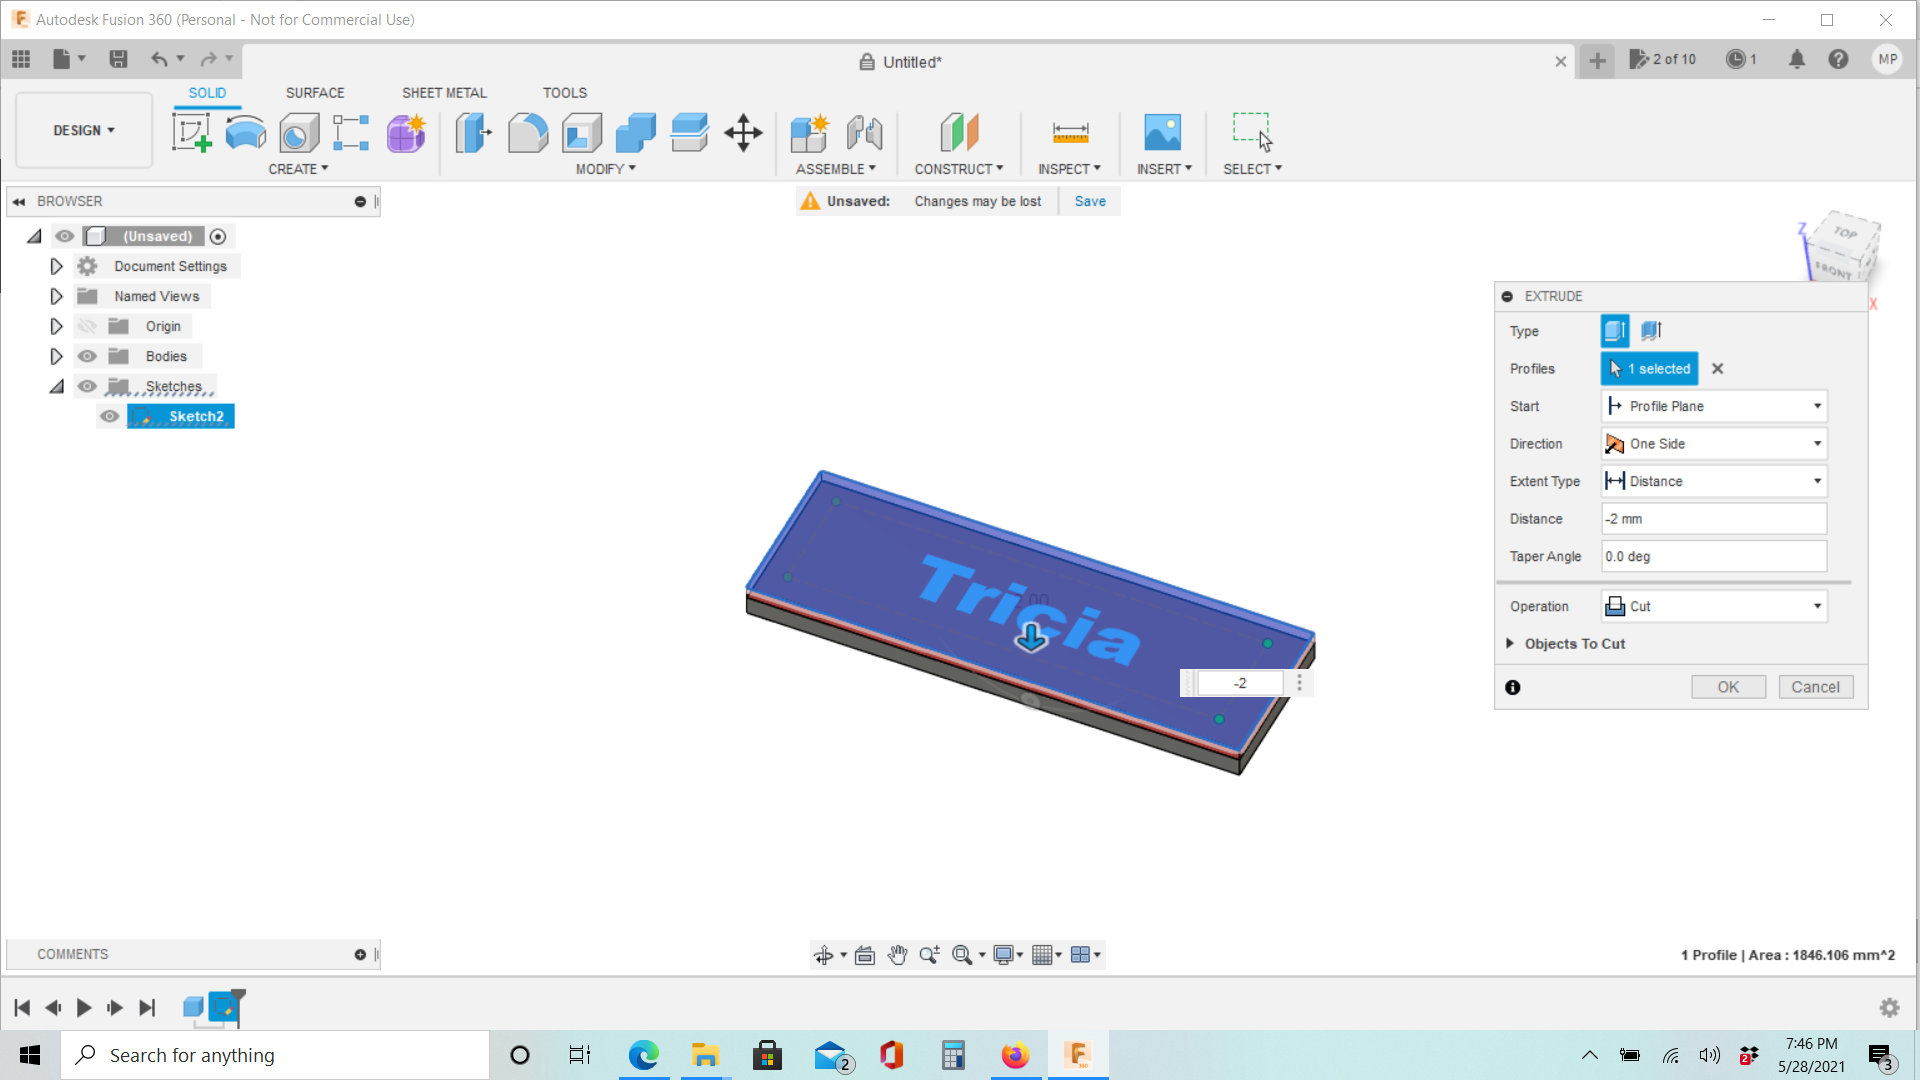Toggle visibility of Sketches folder
The height and width of the screenshot is (1080, 1920).
coord(88,386)
